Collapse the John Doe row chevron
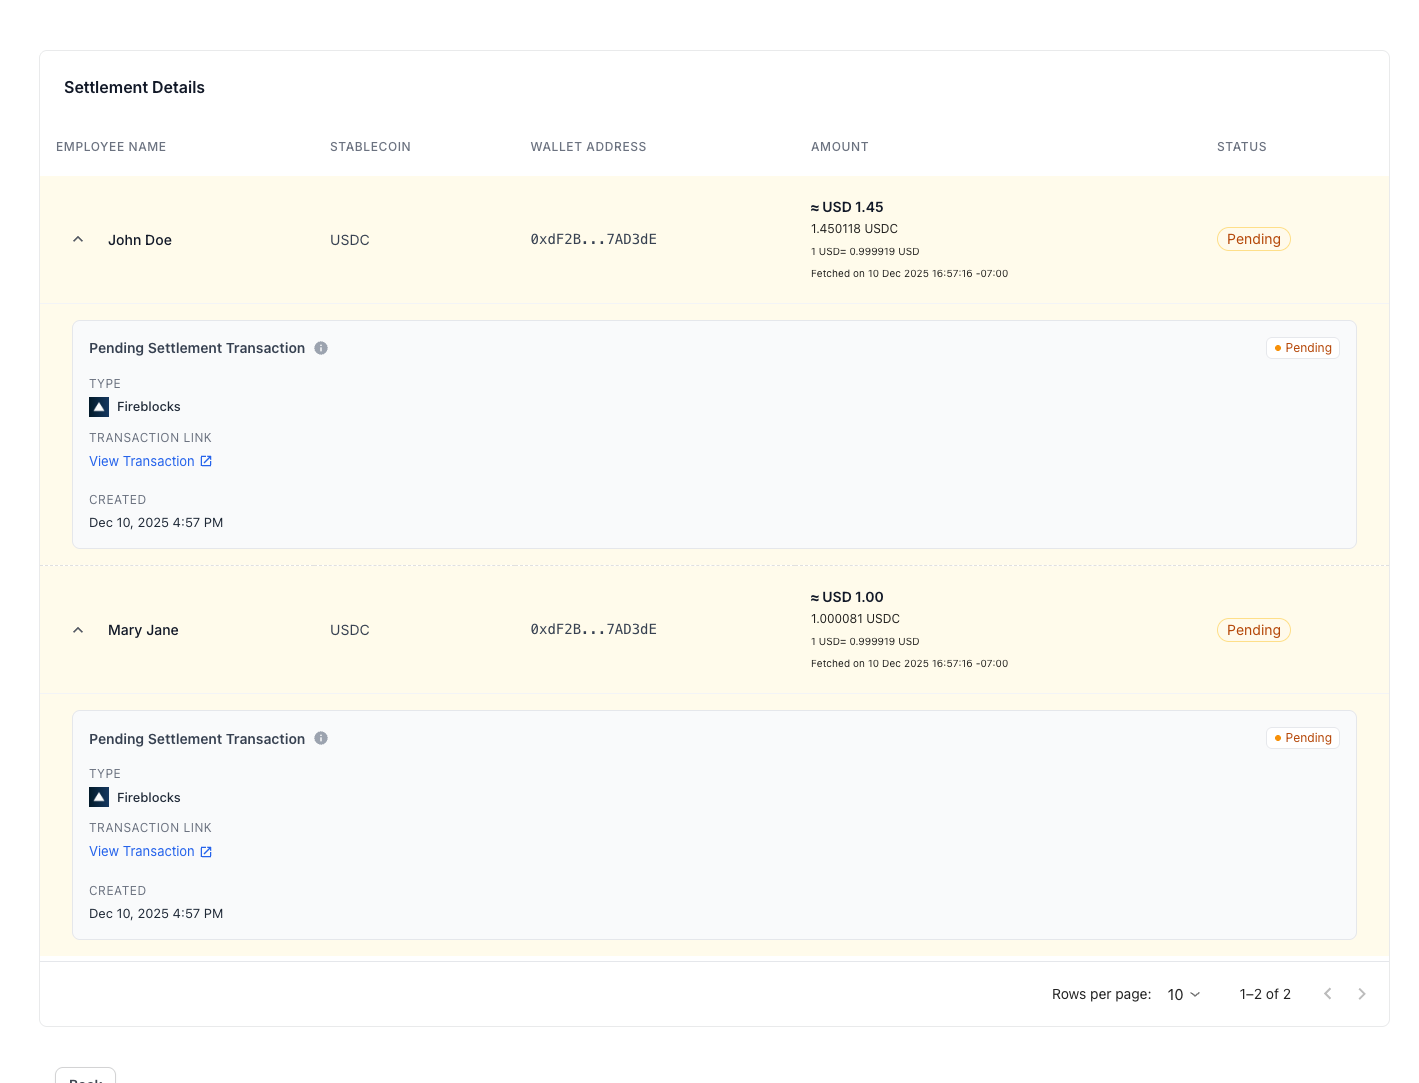This screenshot has height=1083, width=1419. [78, 240]
